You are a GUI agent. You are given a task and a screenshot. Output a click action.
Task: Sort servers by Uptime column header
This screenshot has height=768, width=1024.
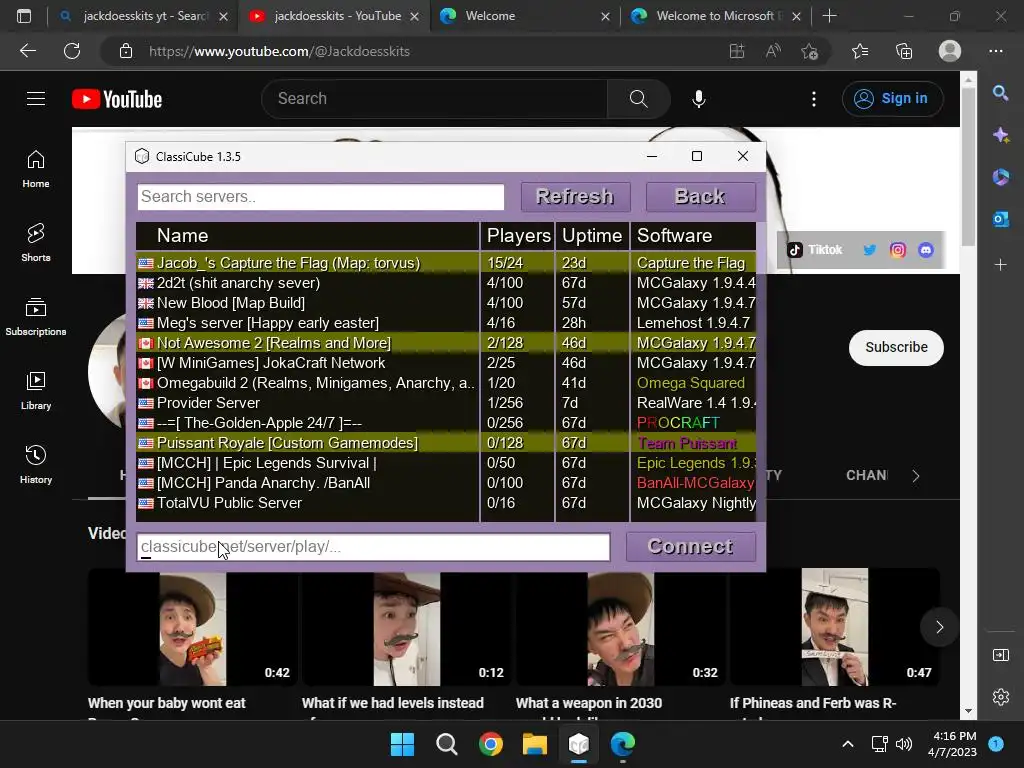tap(592, 236)
